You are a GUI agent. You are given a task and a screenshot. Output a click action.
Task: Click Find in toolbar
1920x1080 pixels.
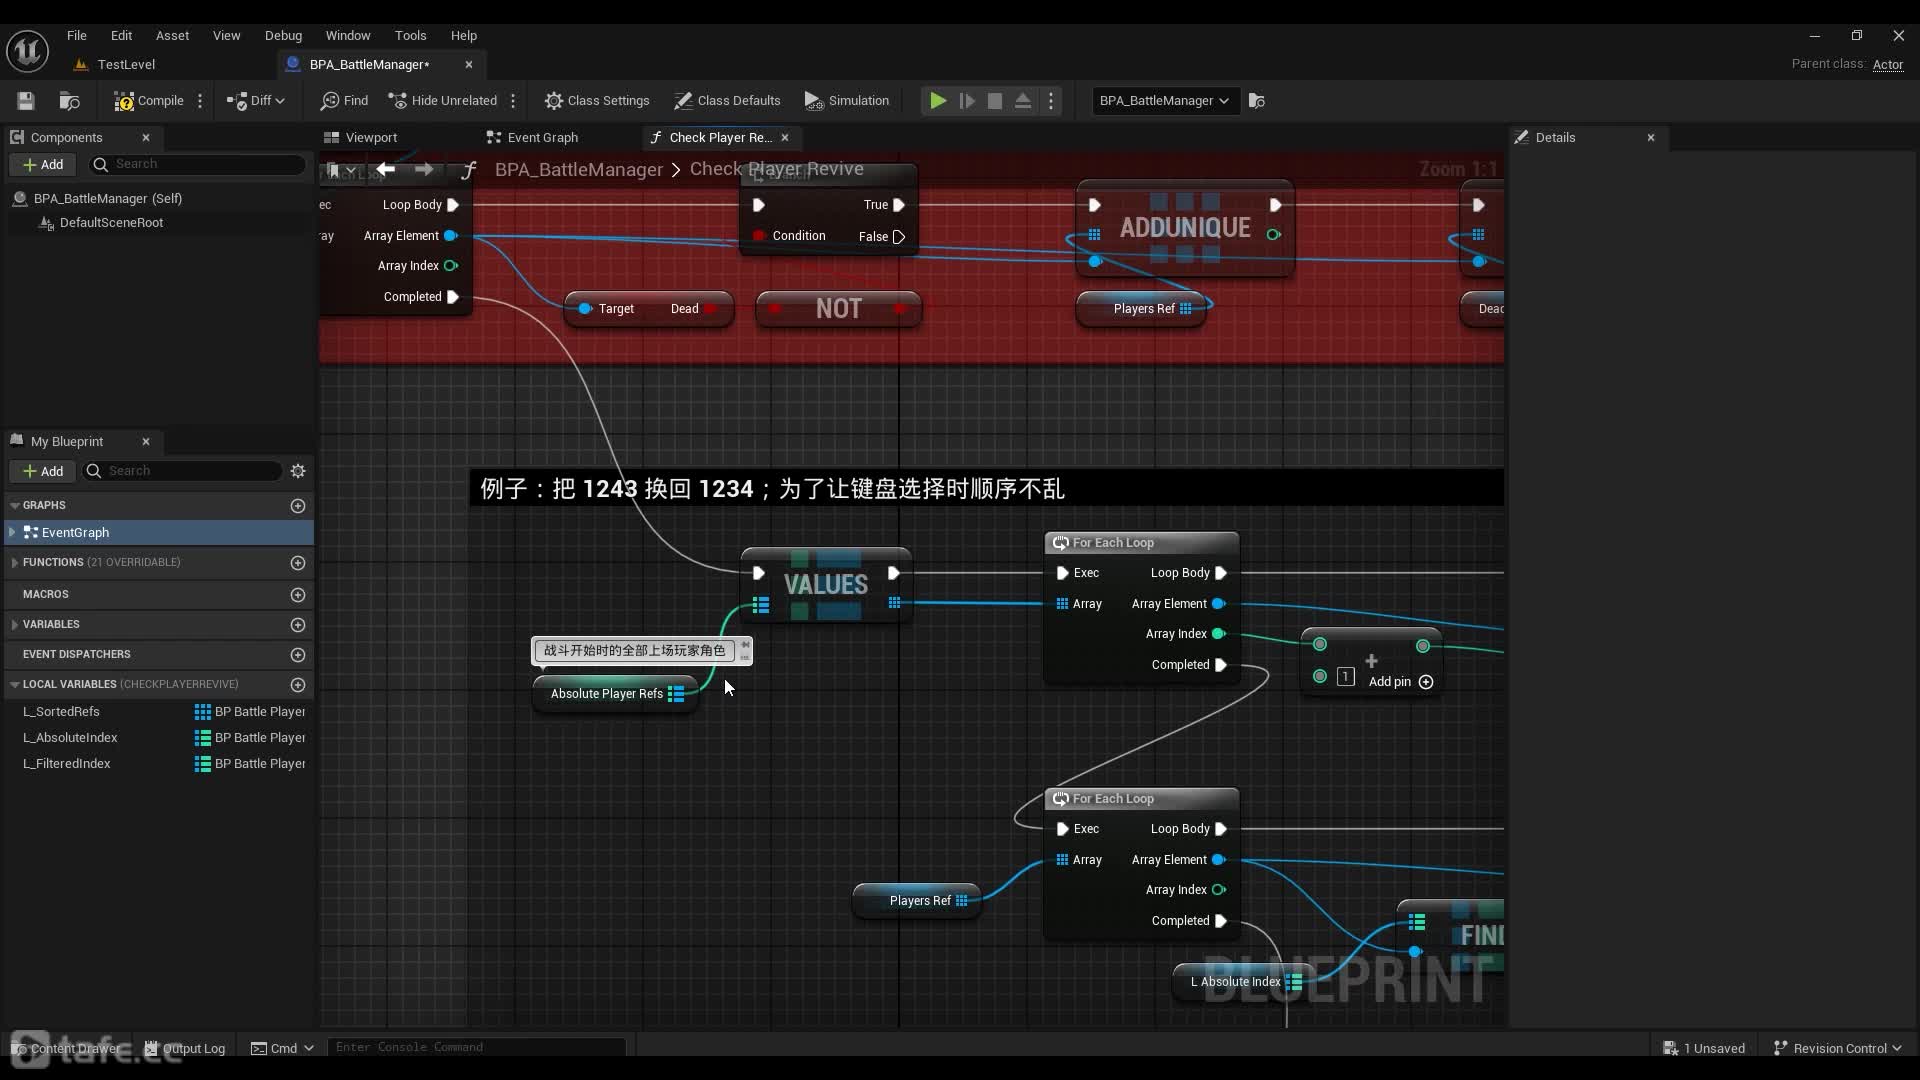tap(344, 100)
